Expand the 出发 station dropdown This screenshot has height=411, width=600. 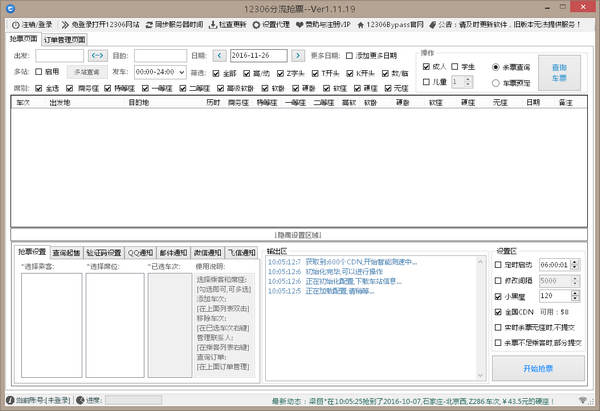click(60, 56)
